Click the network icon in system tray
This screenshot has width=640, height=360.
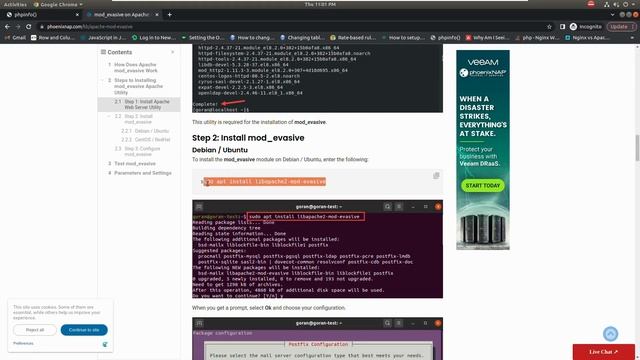pyautogui.click(x=607, y=4)
